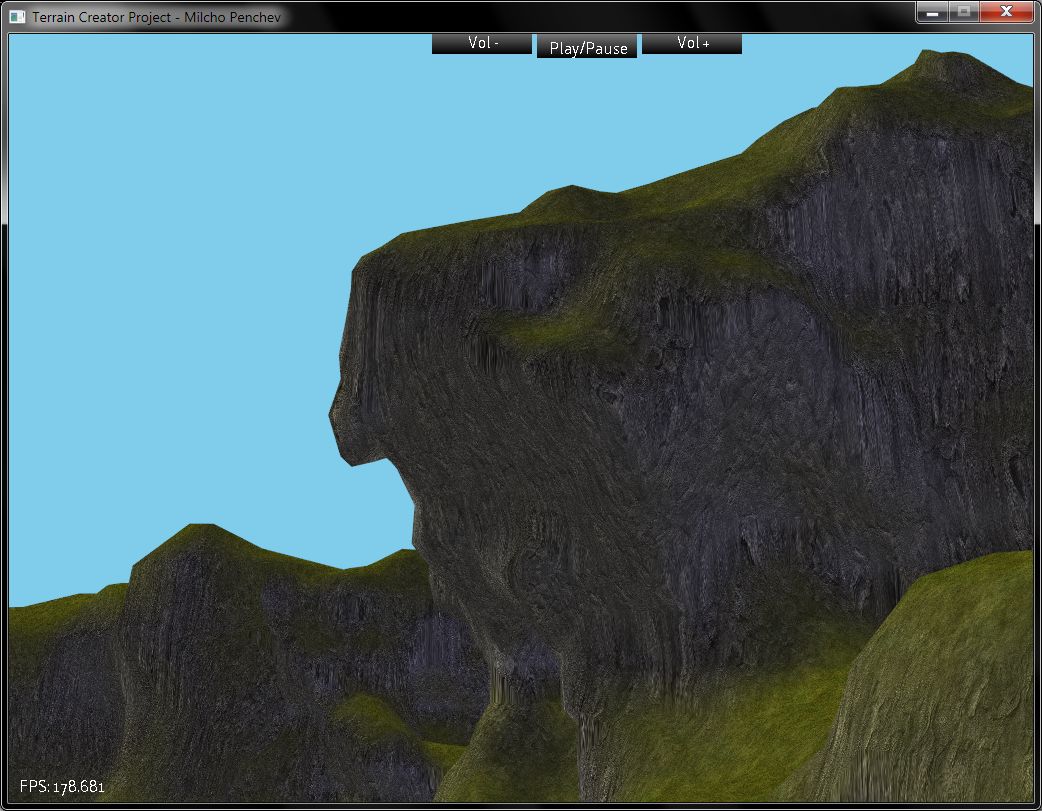Click the Terrain Creator window title icon
Viewport: 1042px width, 811px height.
(17, 17)
